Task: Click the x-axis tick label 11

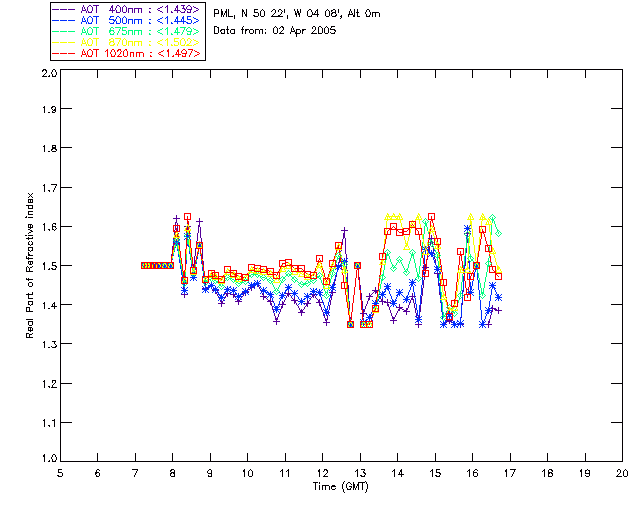Action: (x=285, y=473)
